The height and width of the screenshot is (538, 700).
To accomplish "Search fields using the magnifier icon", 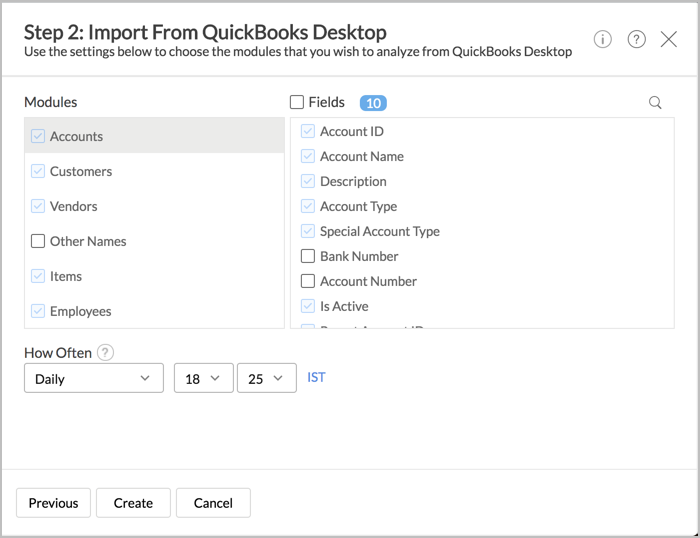I will [655, 102].
